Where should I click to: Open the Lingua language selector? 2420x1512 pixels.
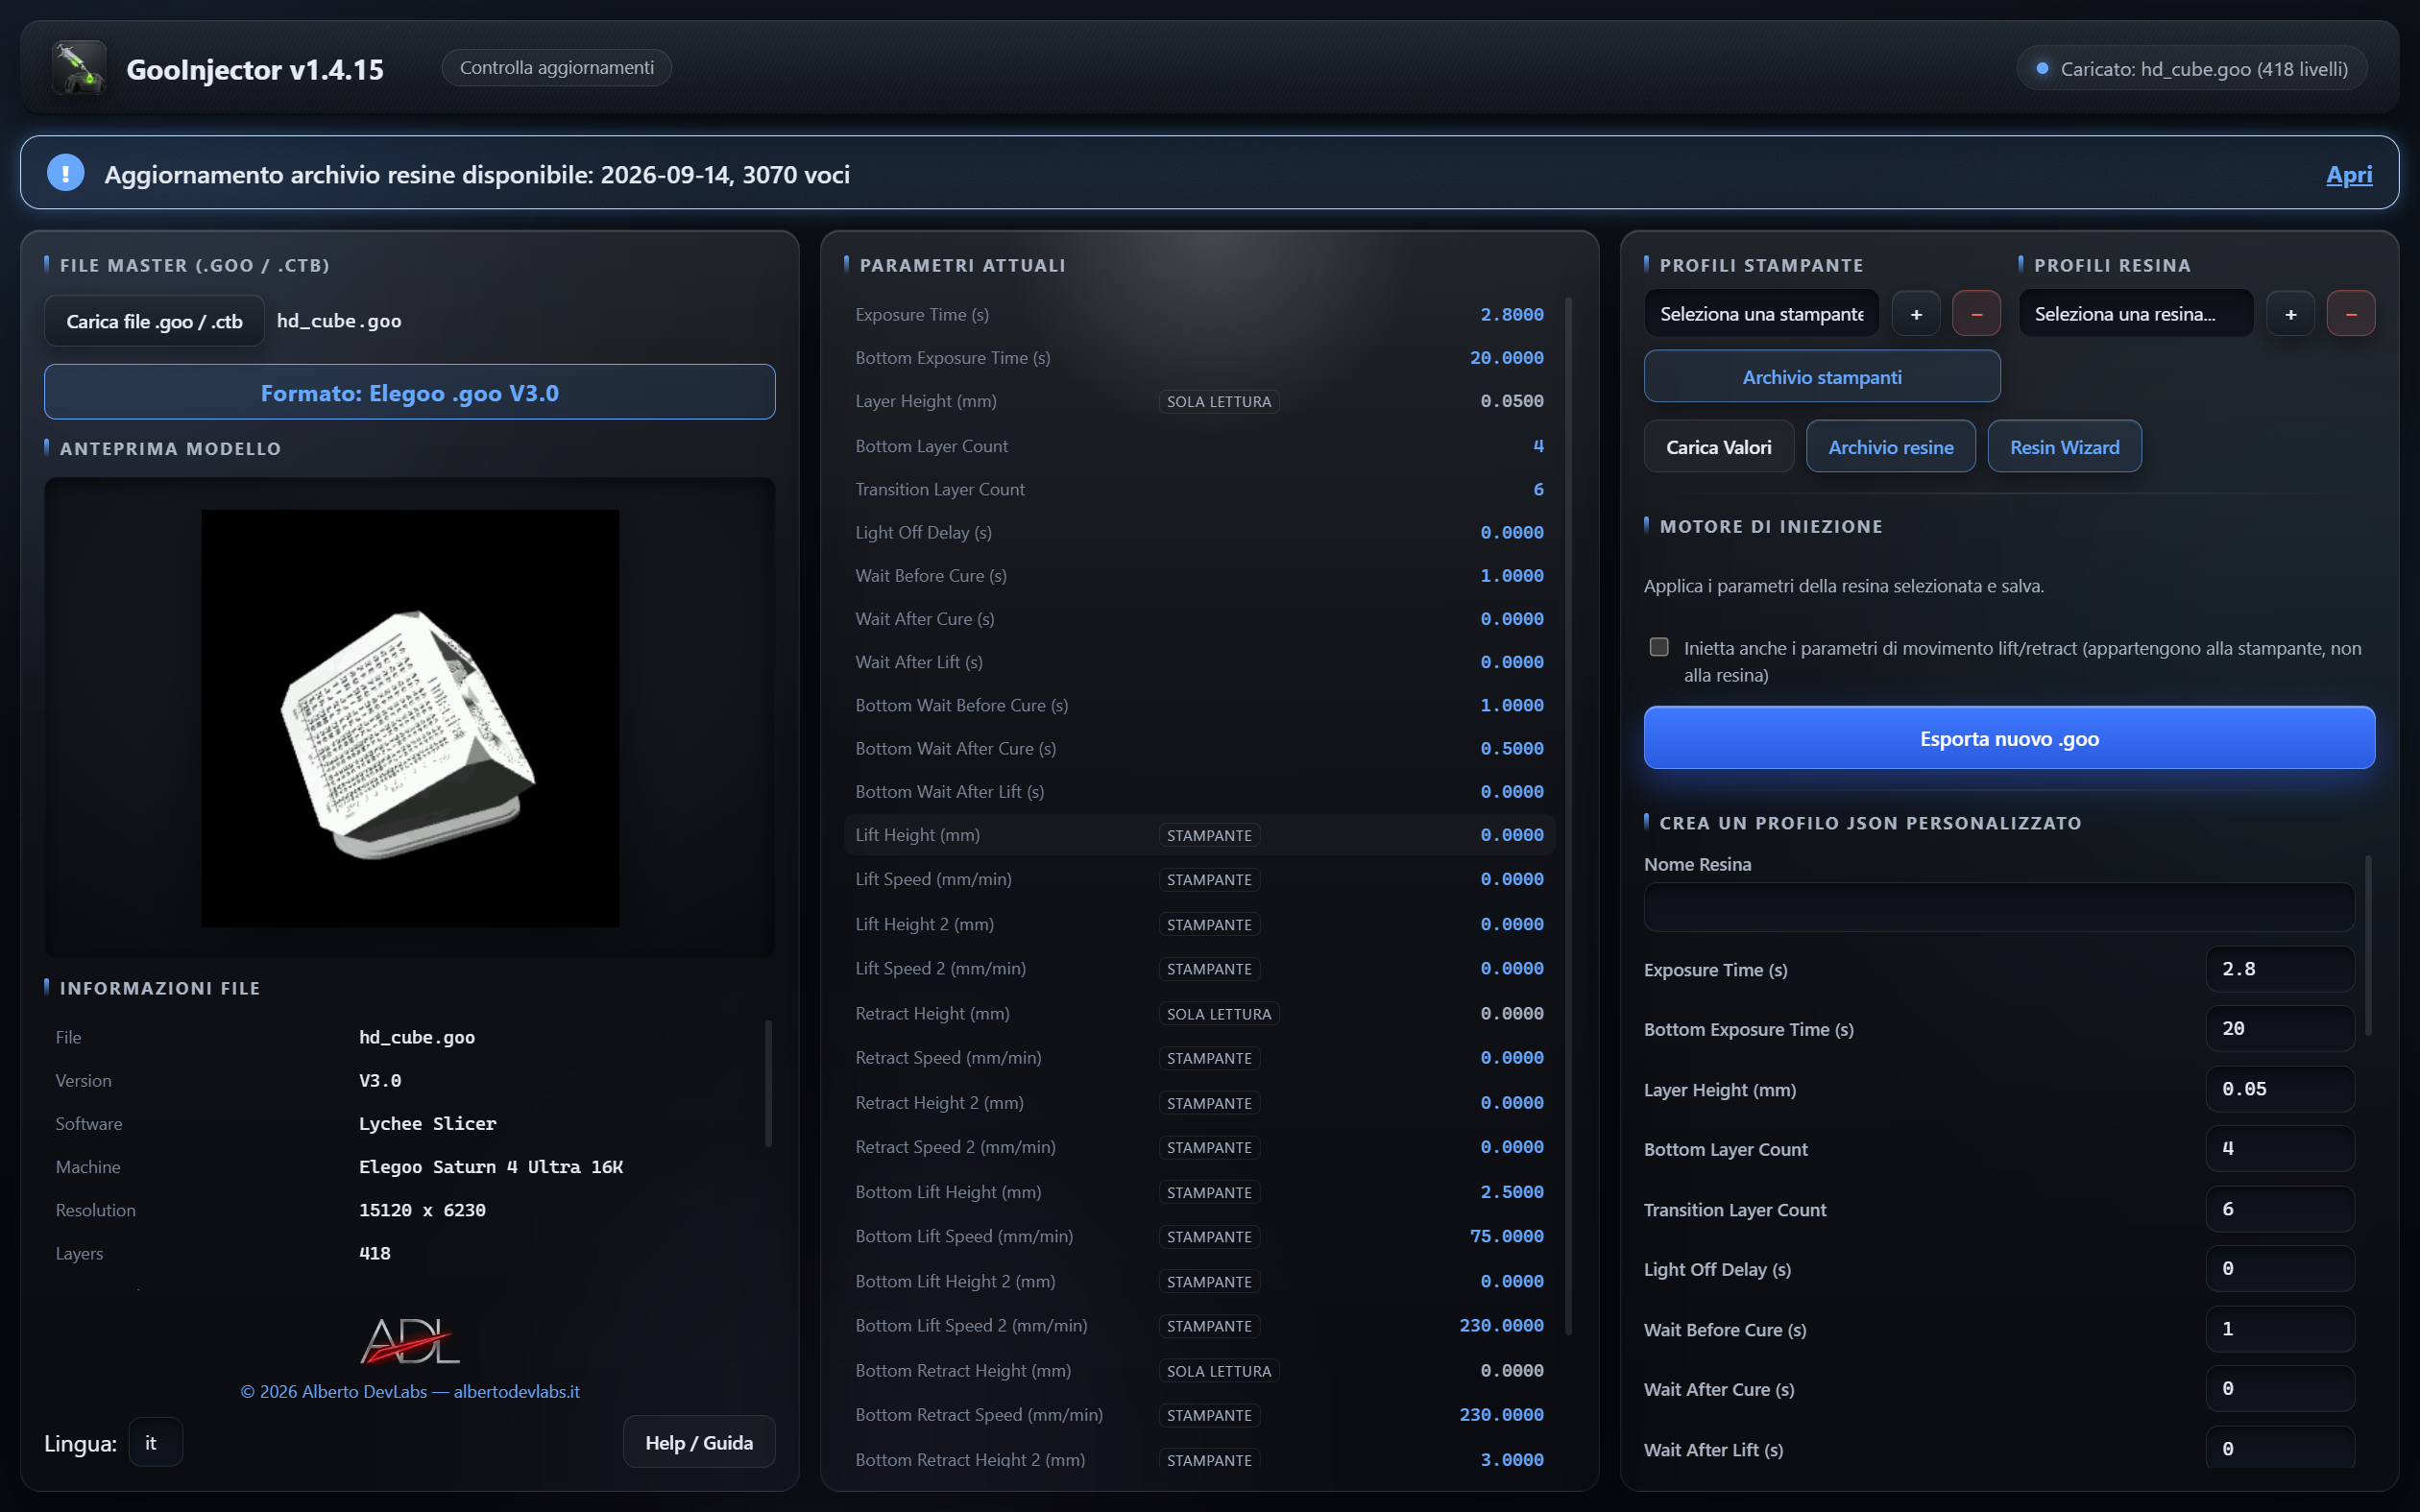pos(156,1443)
